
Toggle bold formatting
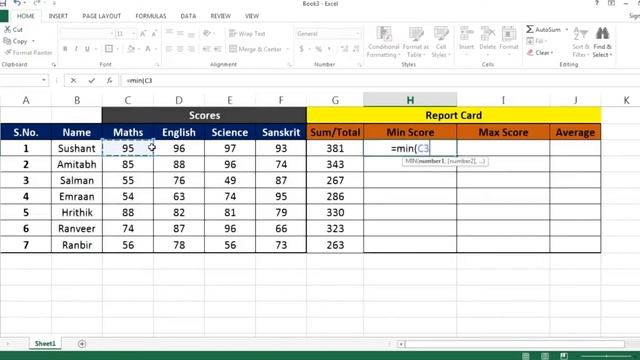click(65, 49)
